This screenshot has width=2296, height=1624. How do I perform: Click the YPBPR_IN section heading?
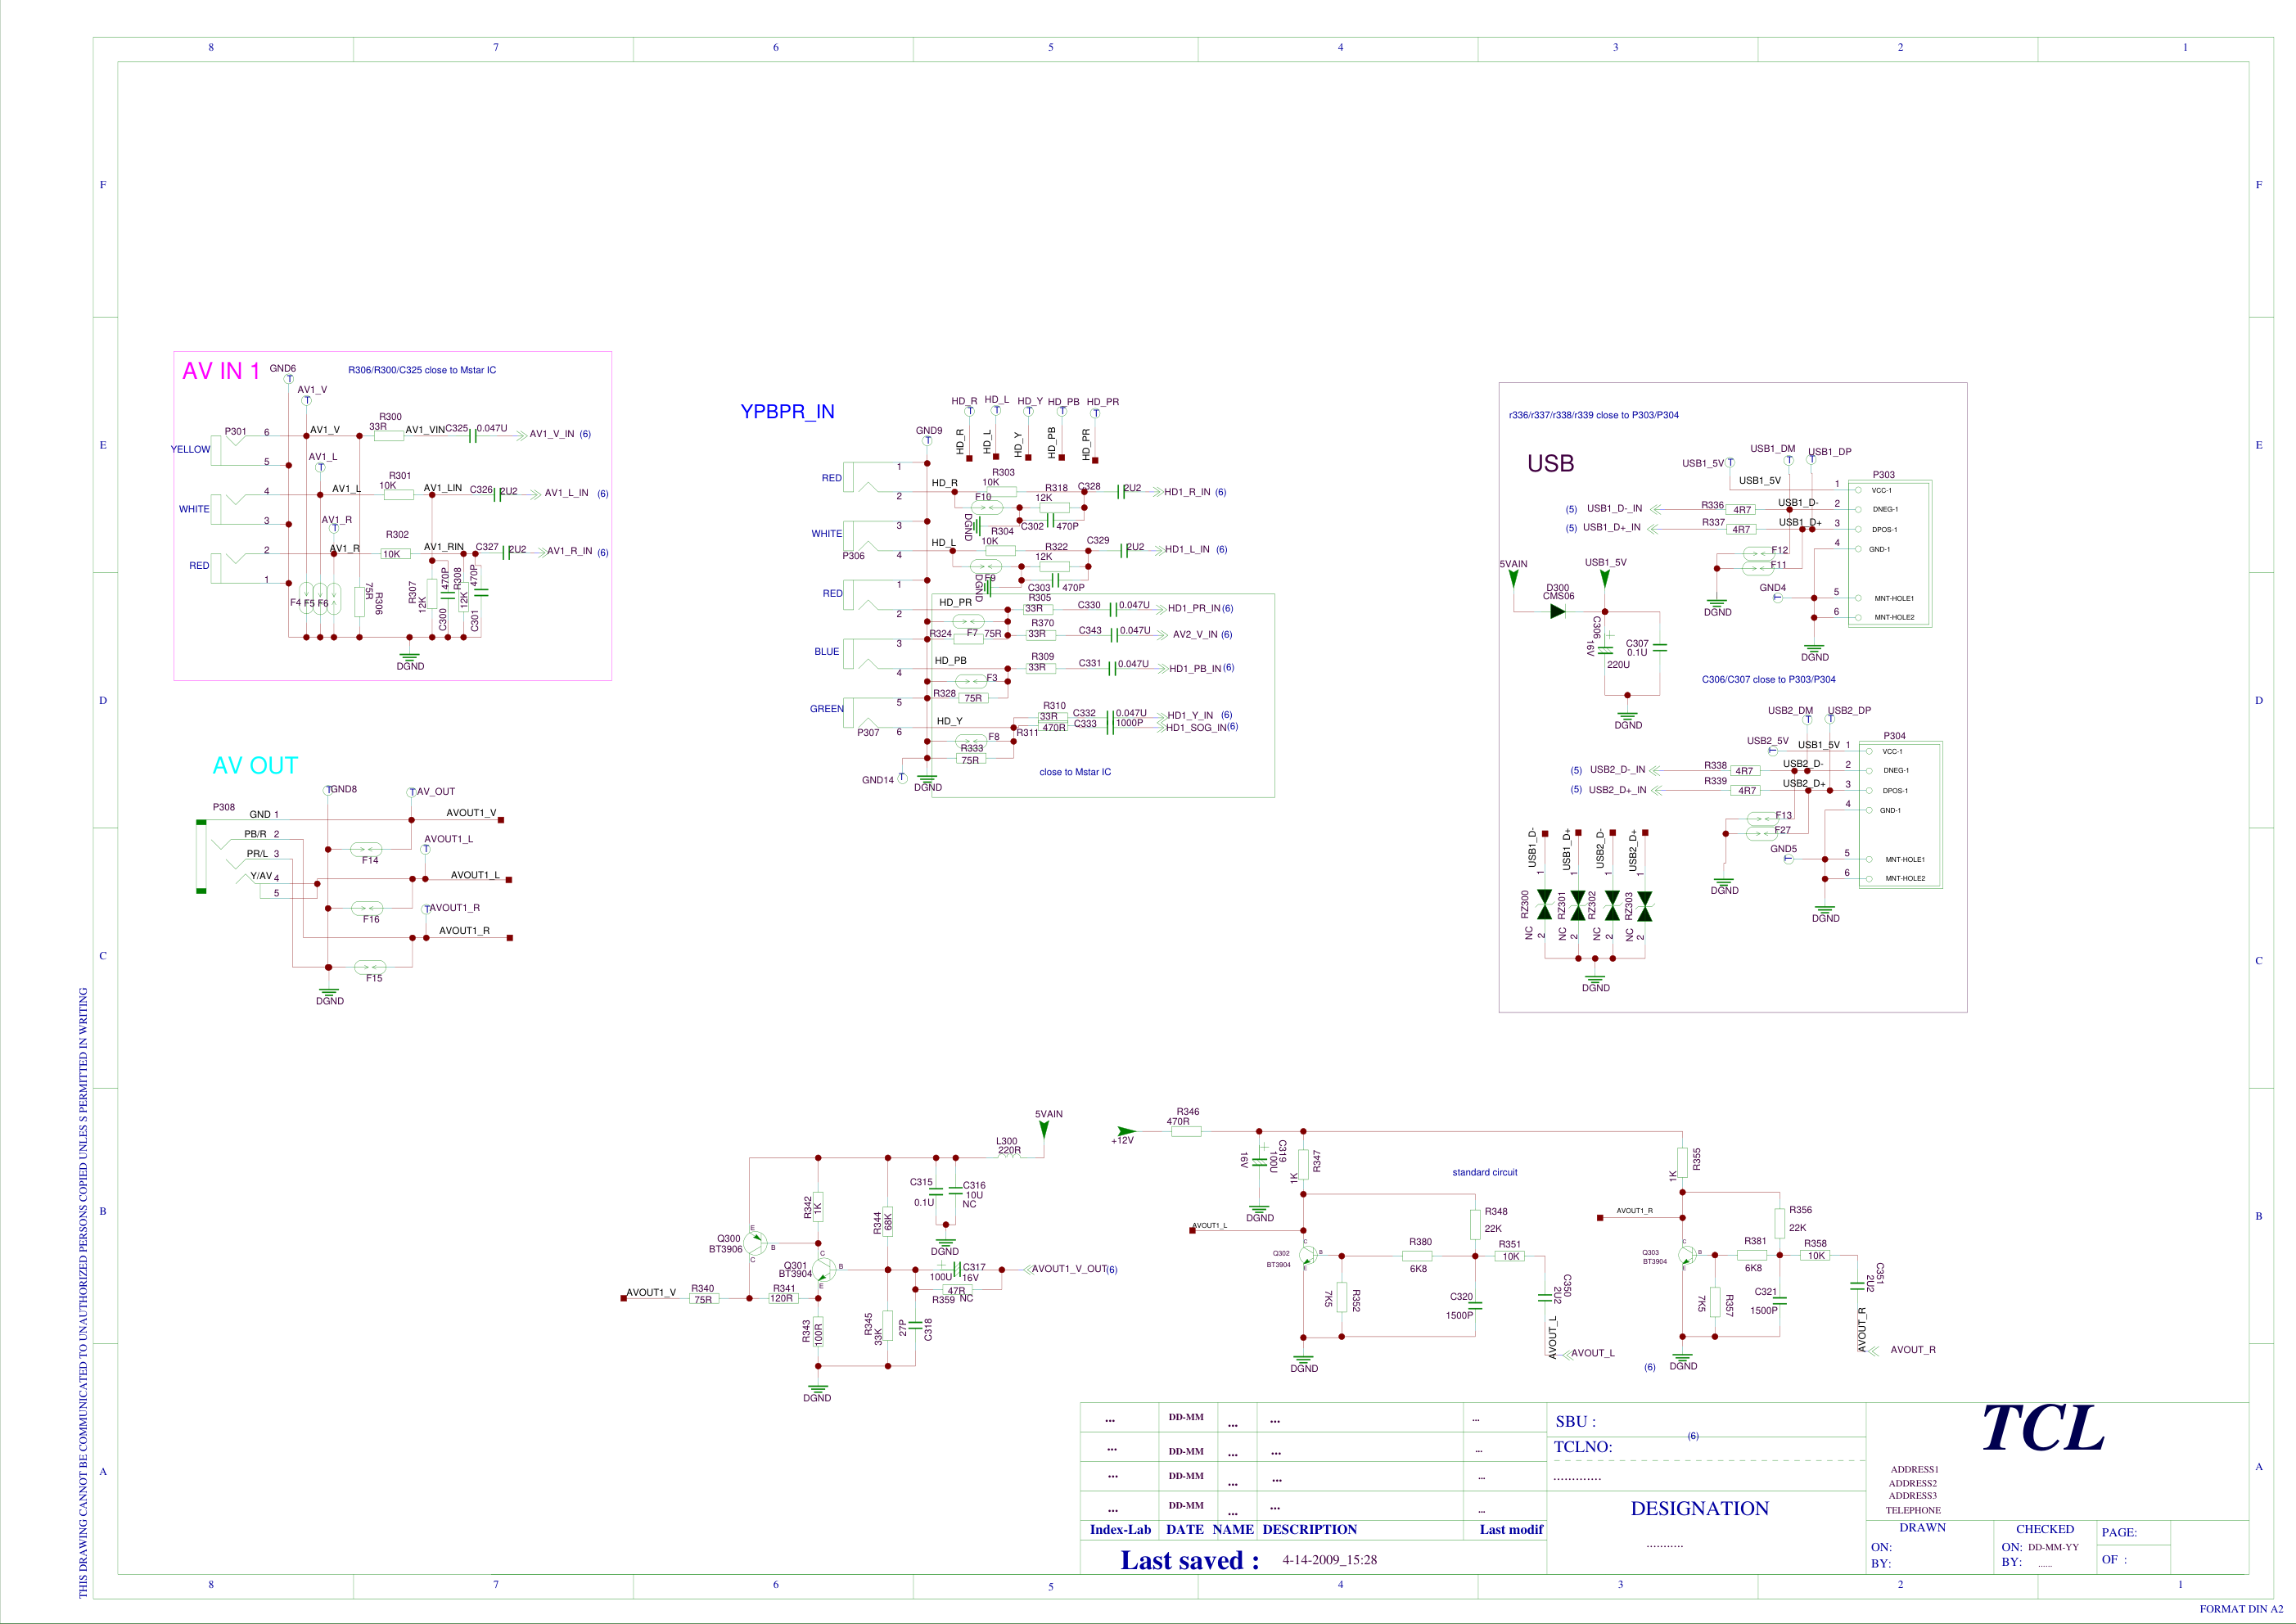pos(787,411)
